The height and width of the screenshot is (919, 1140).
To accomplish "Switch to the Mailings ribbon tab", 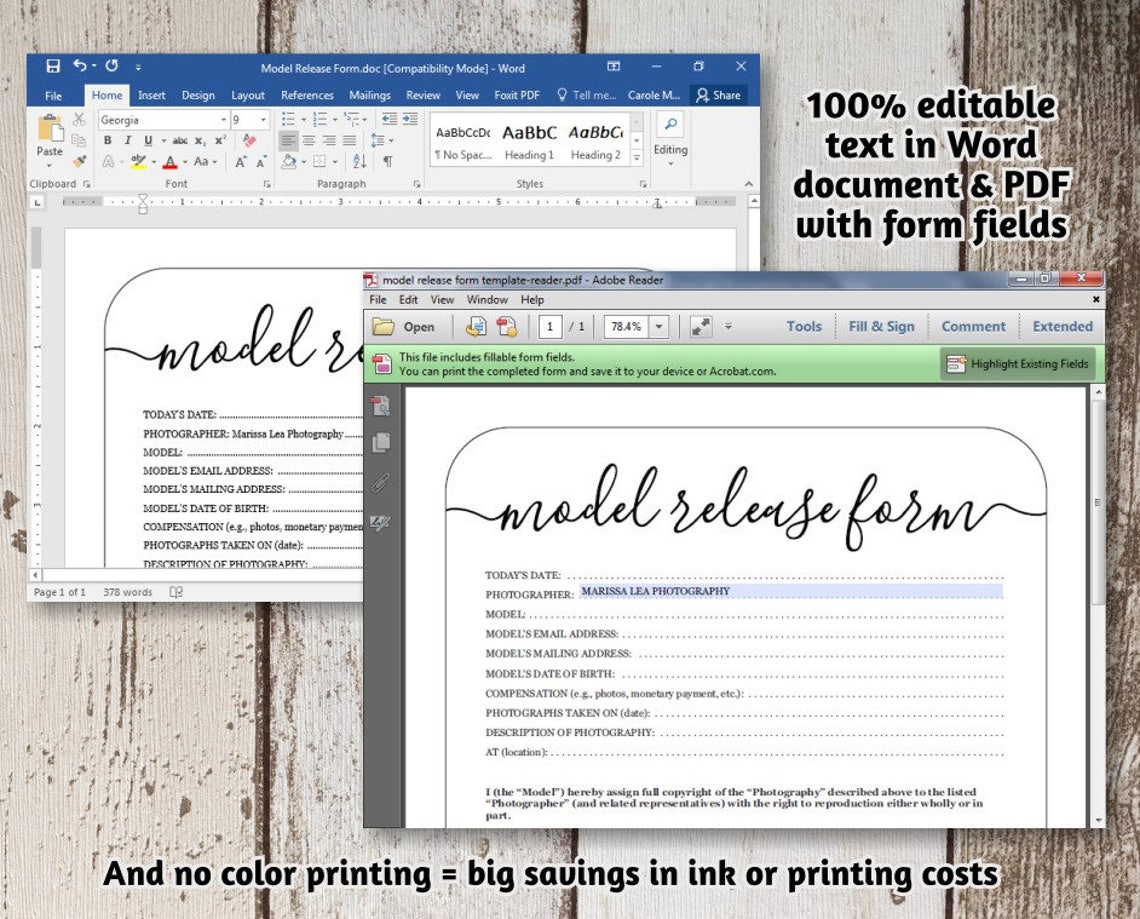I will pyautogui.click(x=369, y=95).
